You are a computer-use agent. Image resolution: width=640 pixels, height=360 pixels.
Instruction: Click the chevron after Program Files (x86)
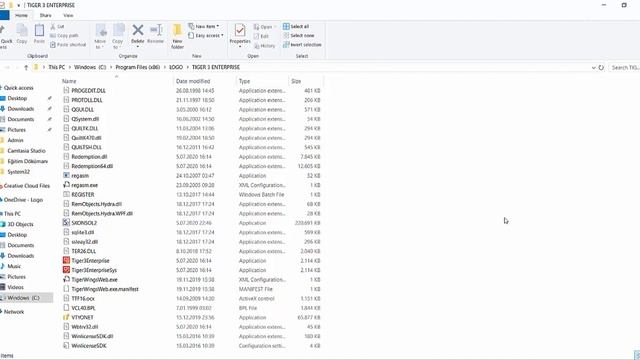tap(164, 67)
